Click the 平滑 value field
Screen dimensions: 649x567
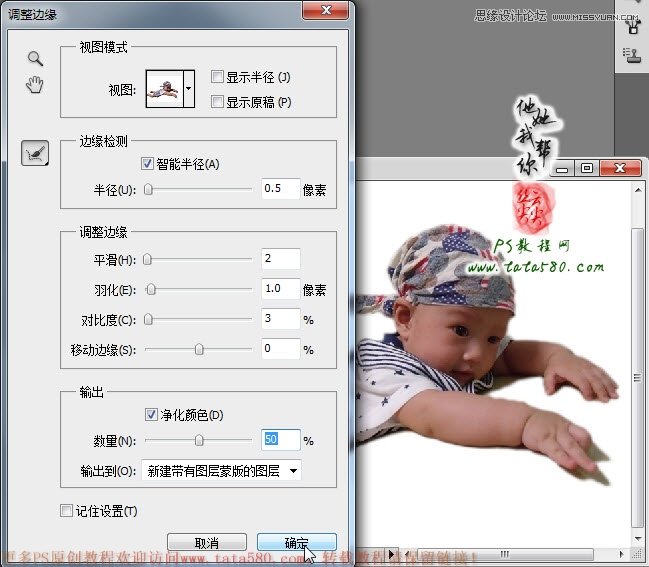coord(281,259)
